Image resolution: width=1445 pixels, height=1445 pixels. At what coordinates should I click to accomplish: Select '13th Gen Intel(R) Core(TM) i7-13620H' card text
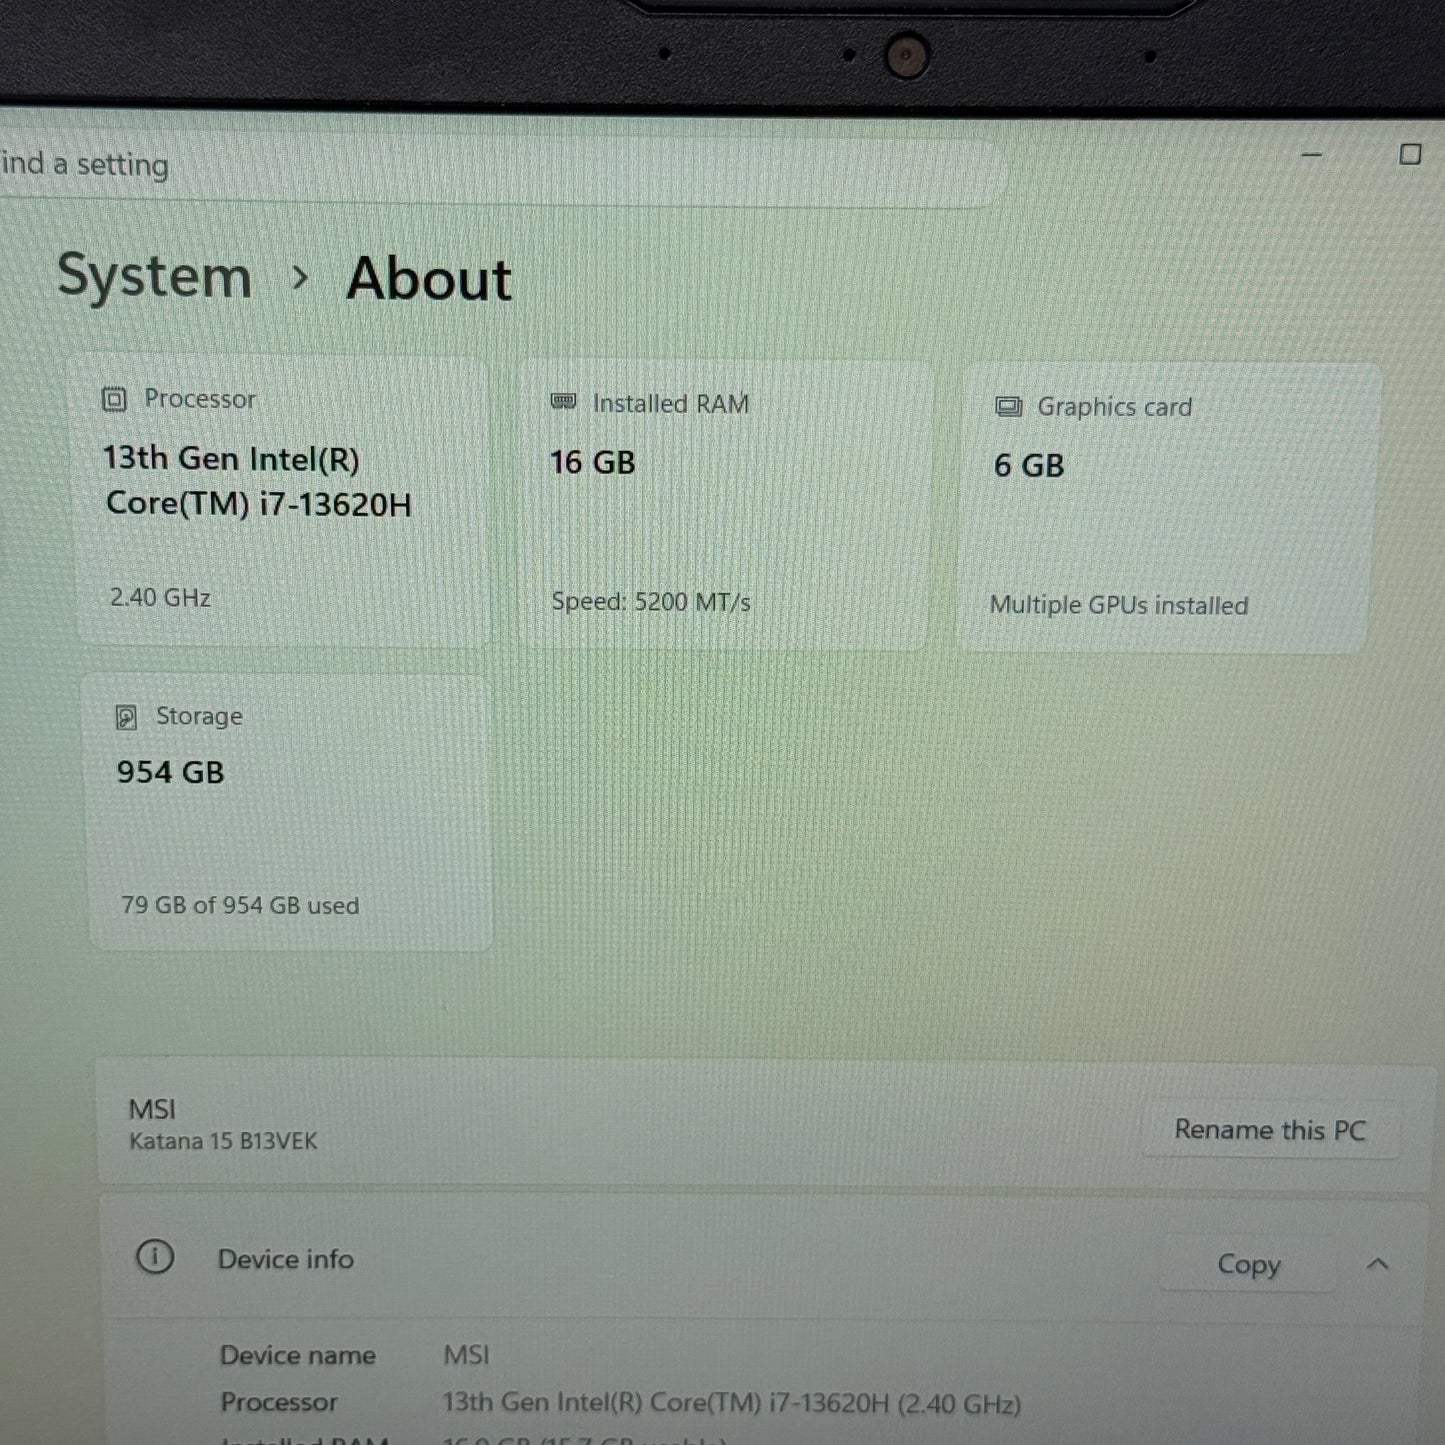click(258, 481)
